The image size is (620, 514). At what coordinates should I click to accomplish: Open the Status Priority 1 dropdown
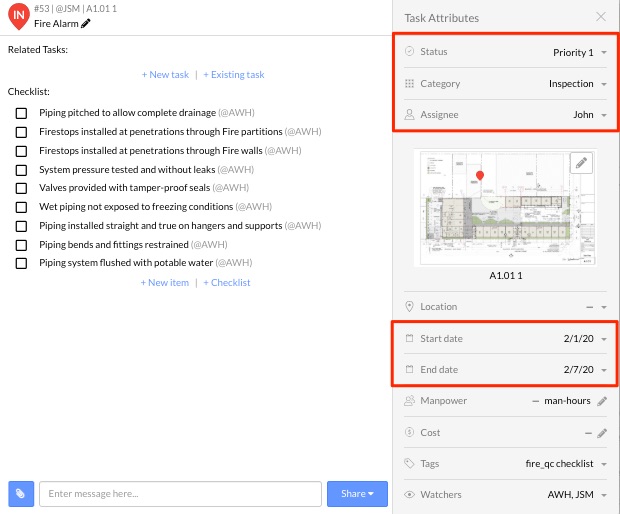tap(604, 53)
